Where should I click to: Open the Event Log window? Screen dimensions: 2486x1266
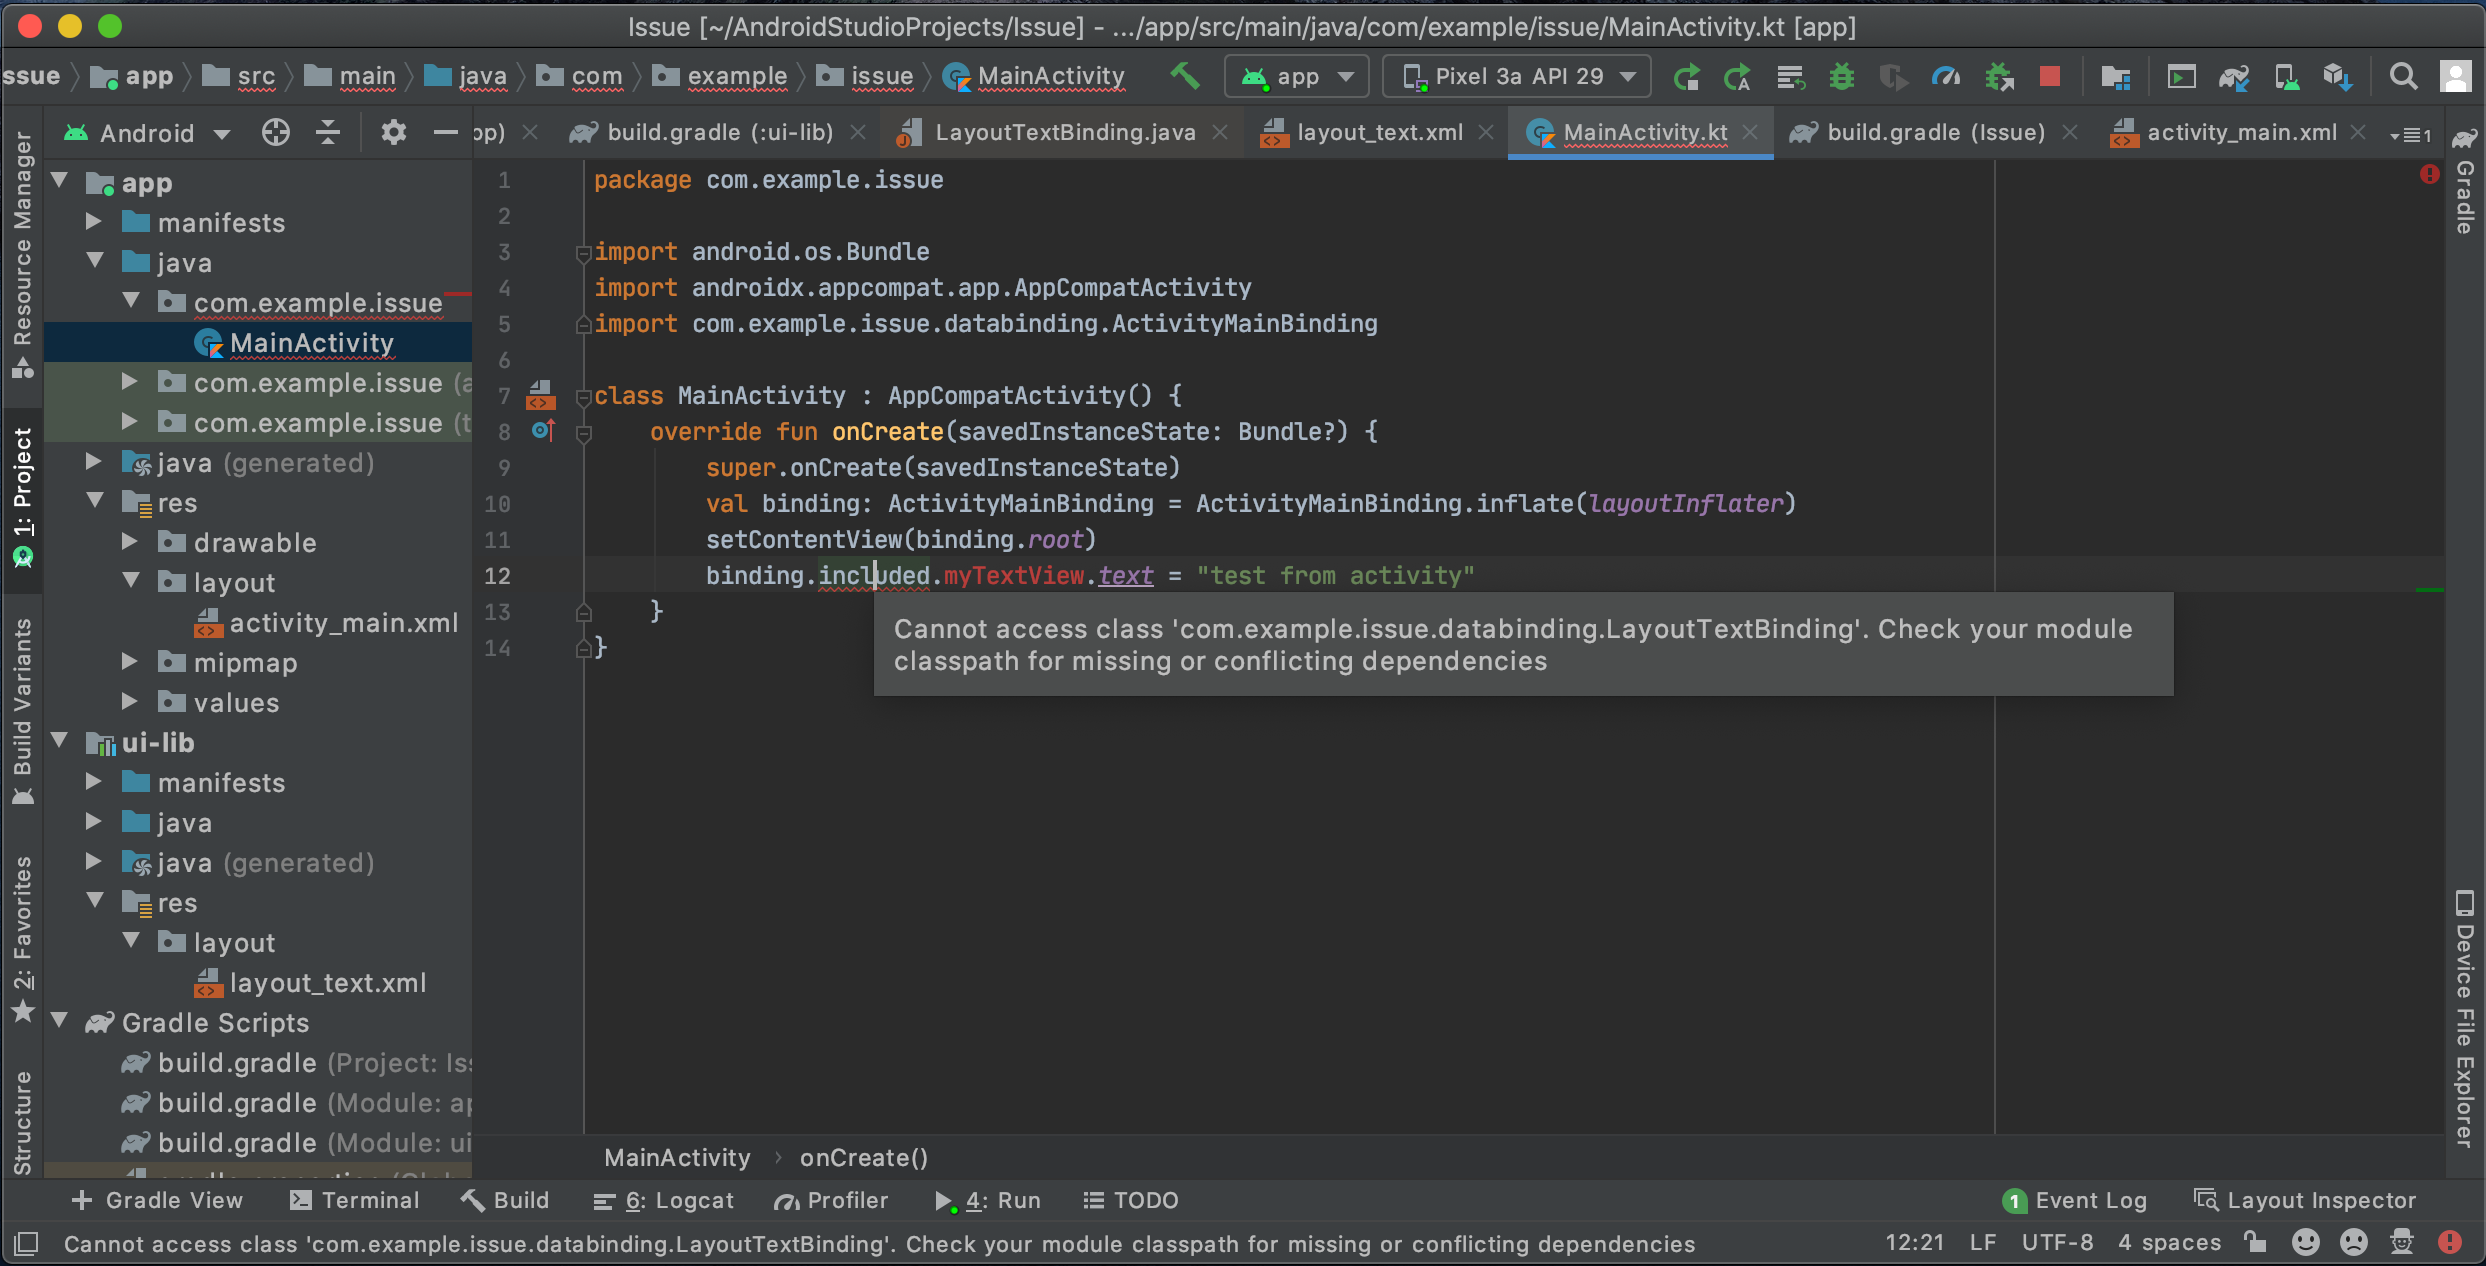[x=2075, y=1200]
